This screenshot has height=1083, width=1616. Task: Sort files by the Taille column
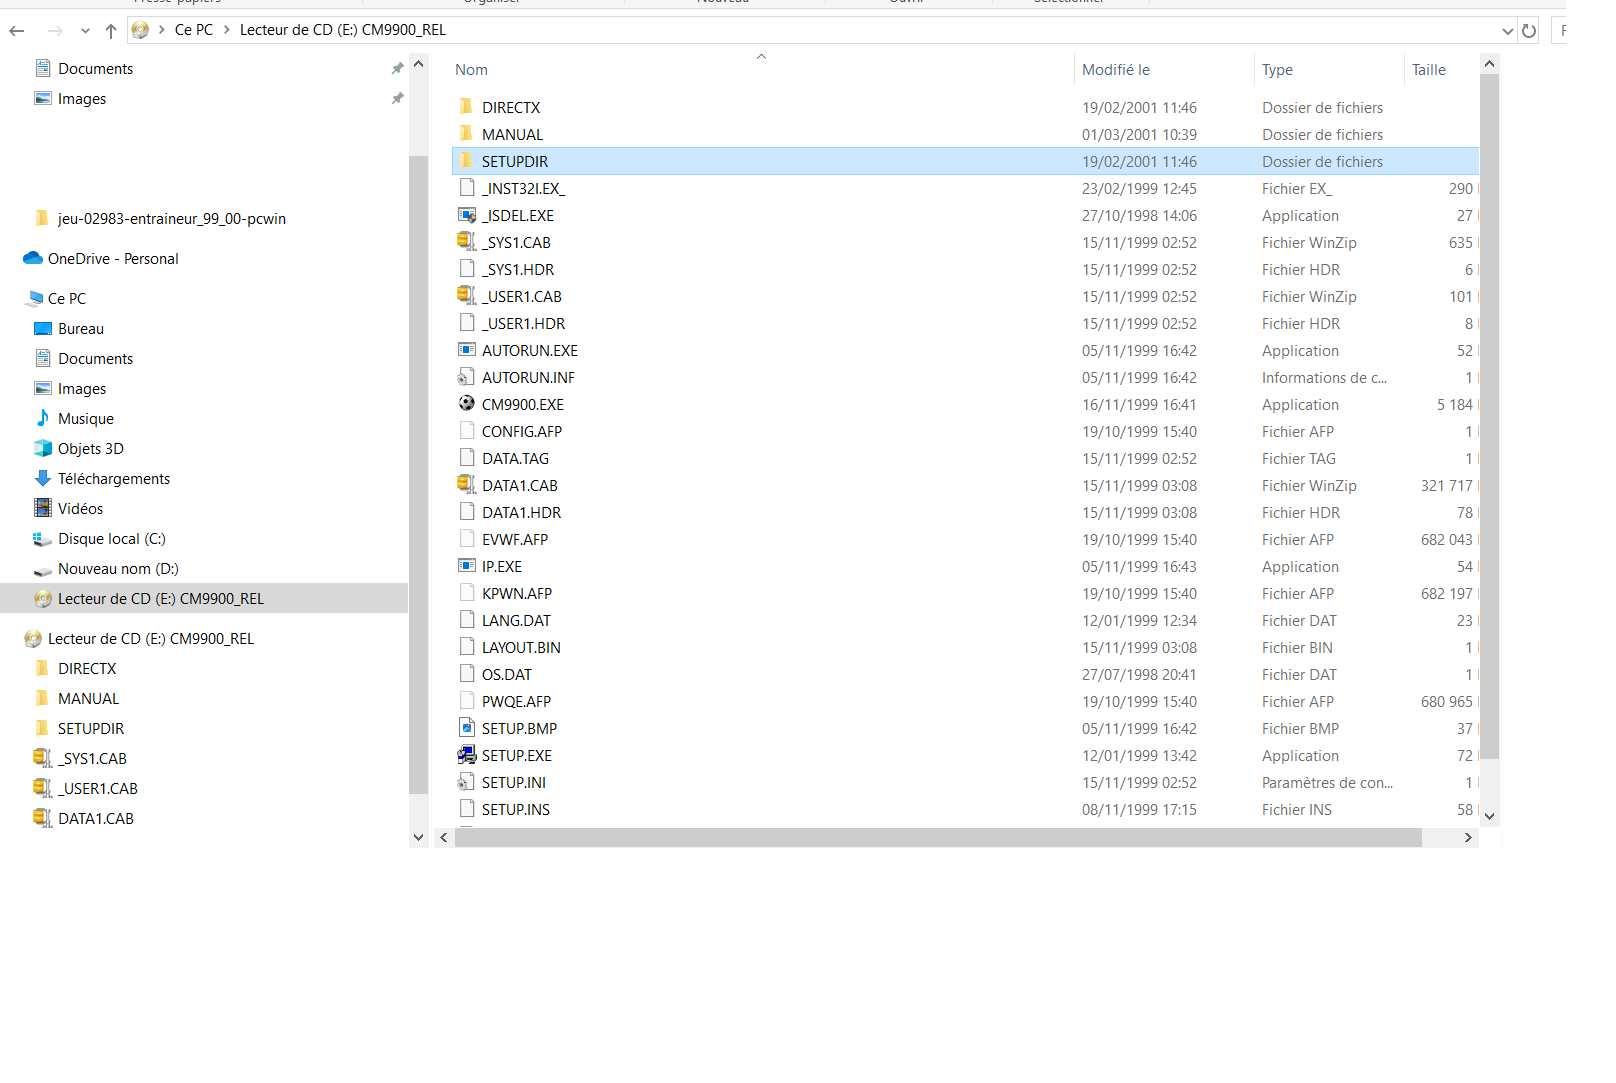(x=1429, y=70)
